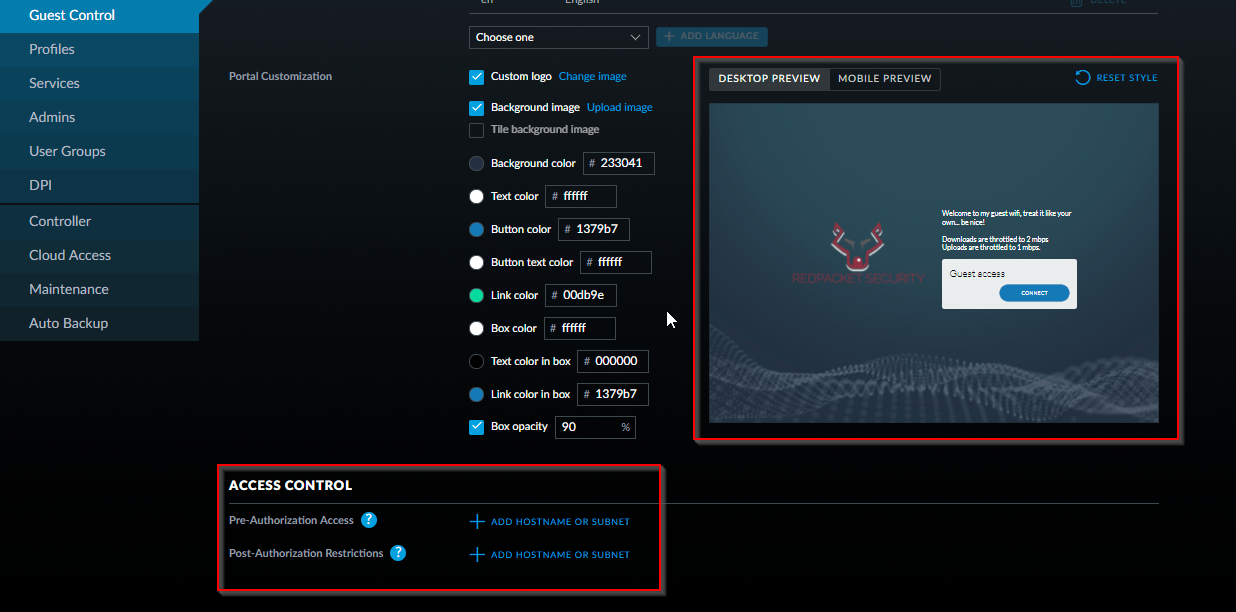Click the Link color hex field 00db9e
The width and height of the screenshot is (1236, 612).
(581, 295)
